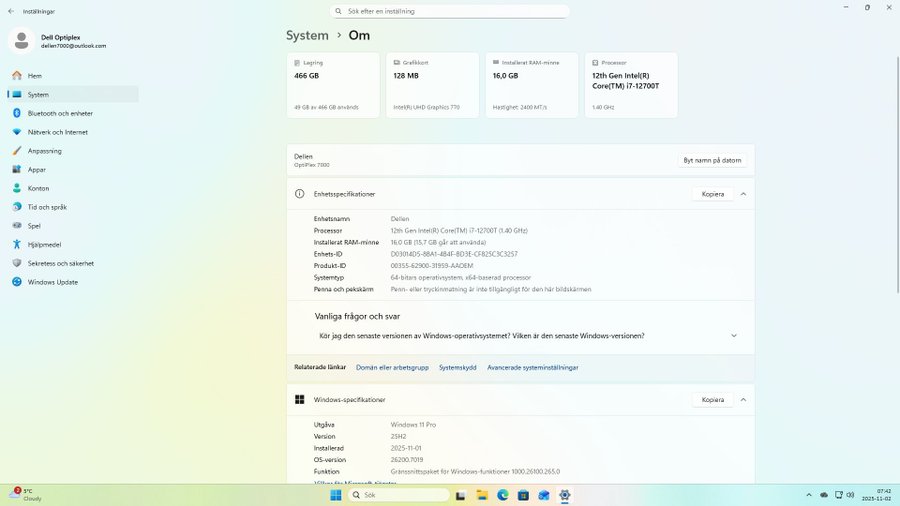Copy the Enhetsspecifikationer details with Kopiera
Image resolution: width=900 pixels, height=506 pixels.
point(712,194)
